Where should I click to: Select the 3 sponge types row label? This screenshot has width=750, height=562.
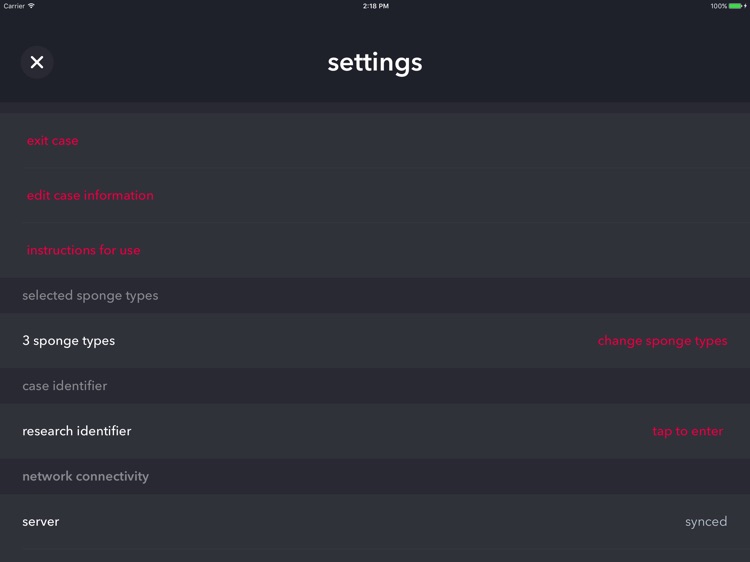click(68, 341)
